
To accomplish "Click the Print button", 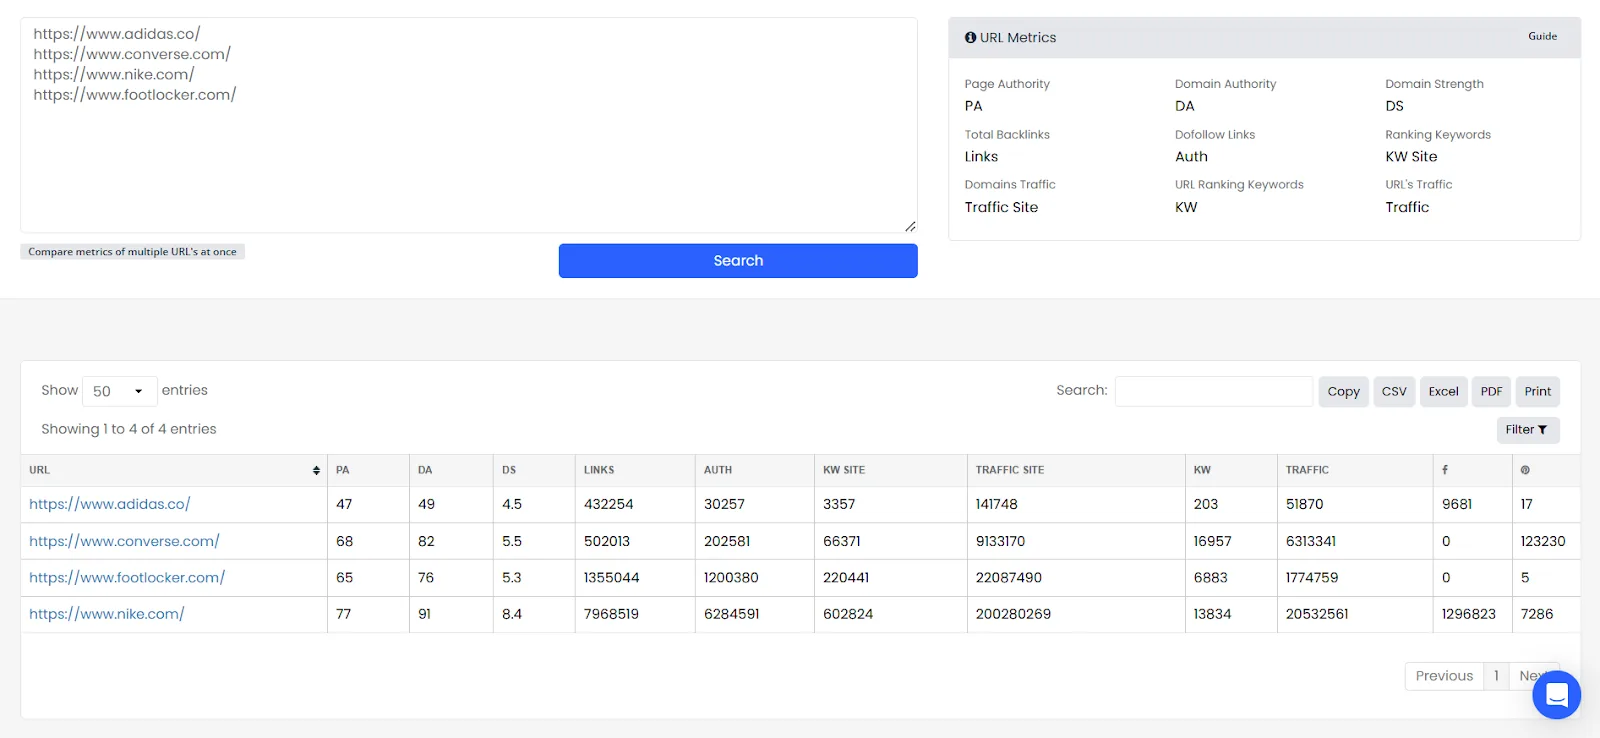I will click(x=1538, y=392).
